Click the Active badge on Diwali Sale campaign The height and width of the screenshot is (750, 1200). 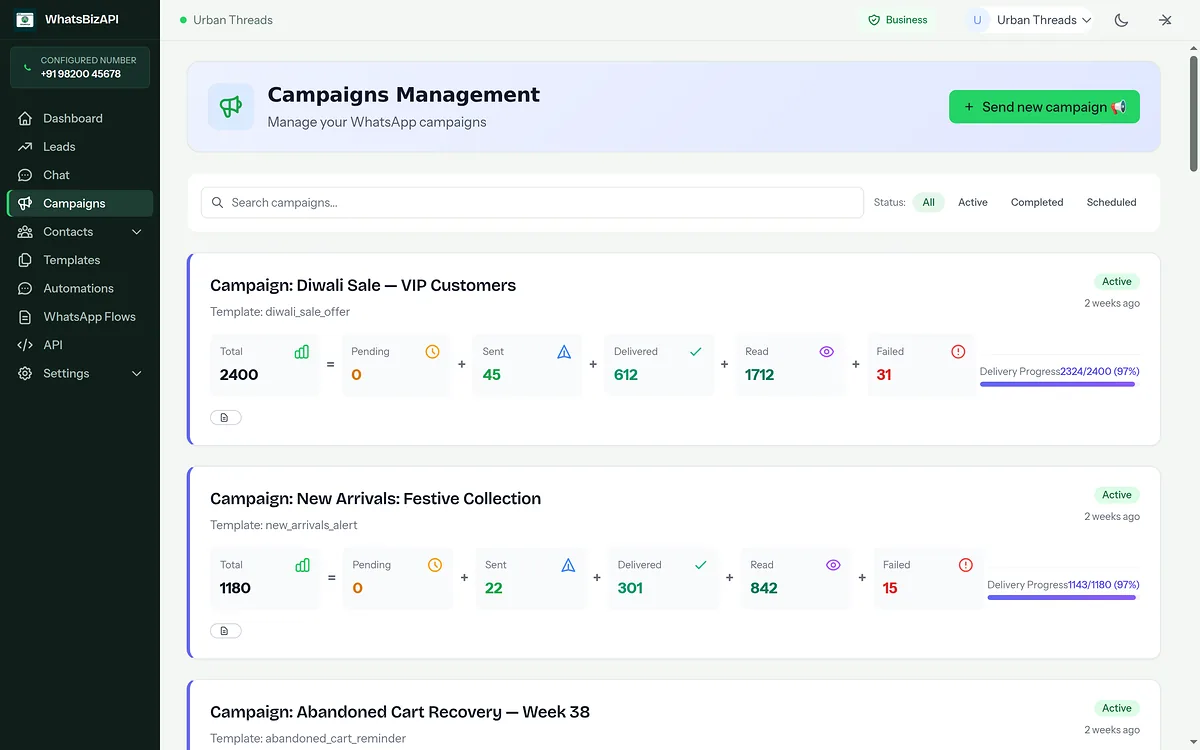1117,281
